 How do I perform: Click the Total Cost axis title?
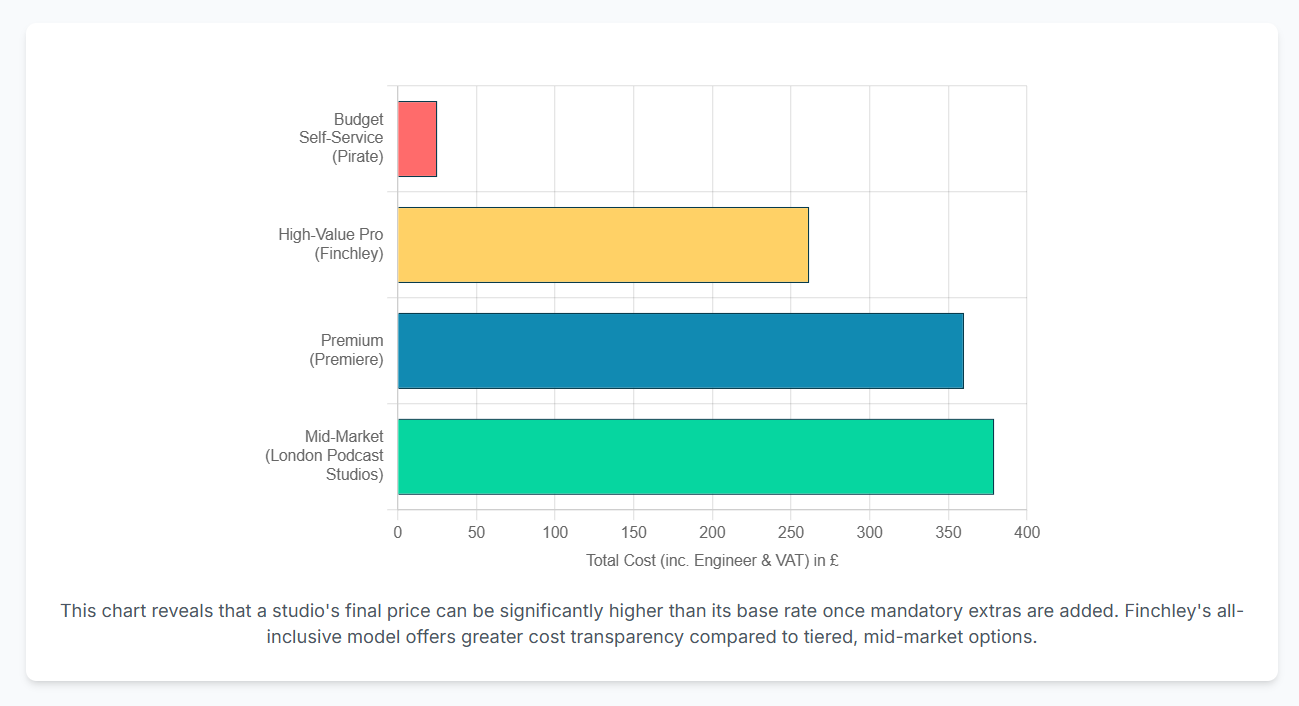coord(712,561)
